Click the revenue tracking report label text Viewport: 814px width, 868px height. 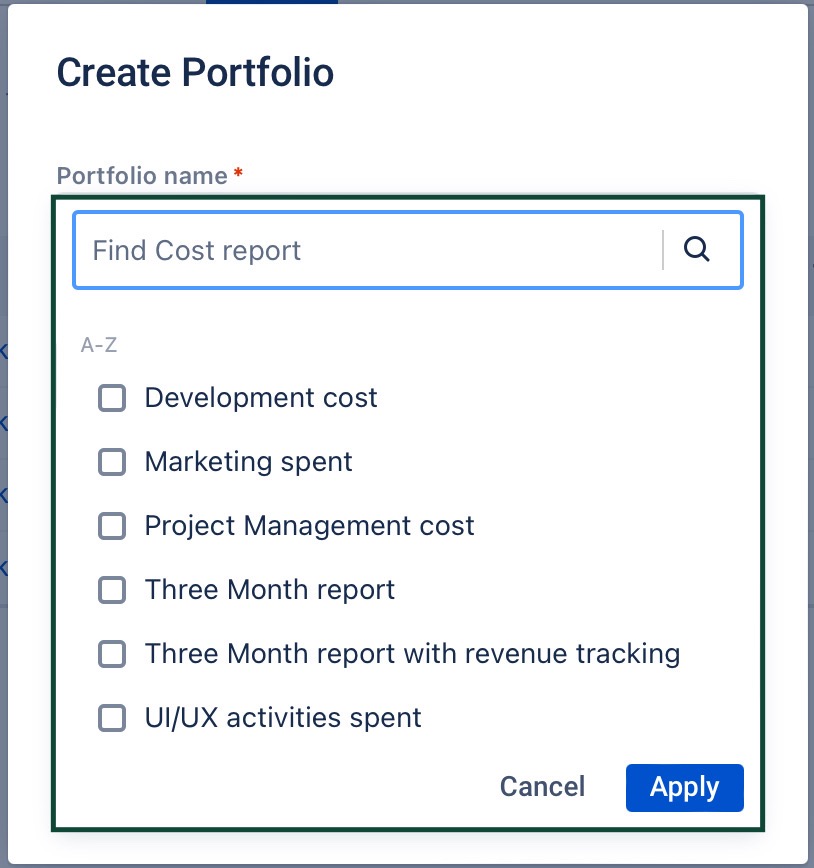[412, 654]
